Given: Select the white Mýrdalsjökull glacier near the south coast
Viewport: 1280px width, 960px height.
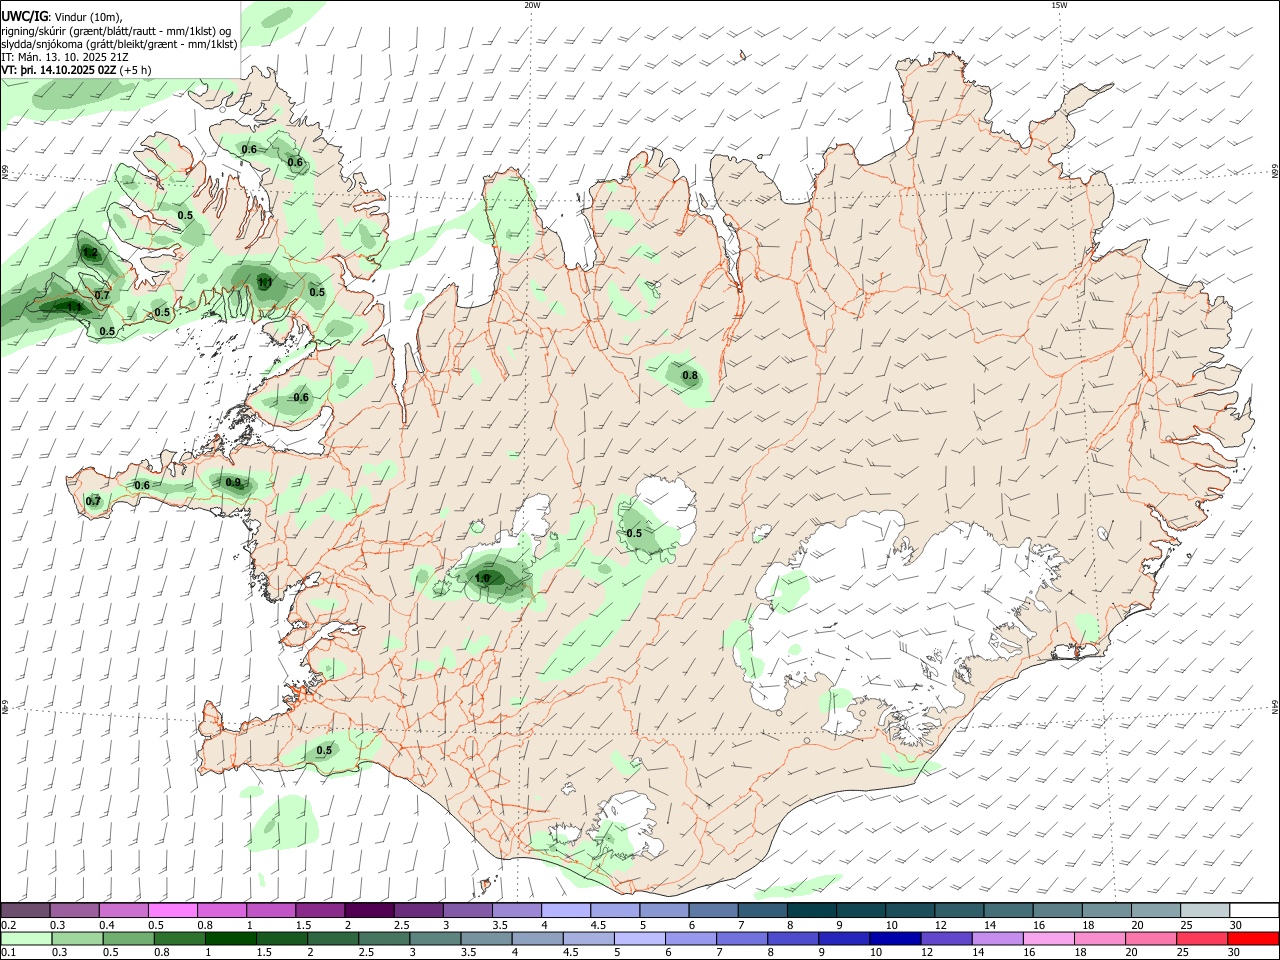Looking at the screenshot, I should 626,825.
